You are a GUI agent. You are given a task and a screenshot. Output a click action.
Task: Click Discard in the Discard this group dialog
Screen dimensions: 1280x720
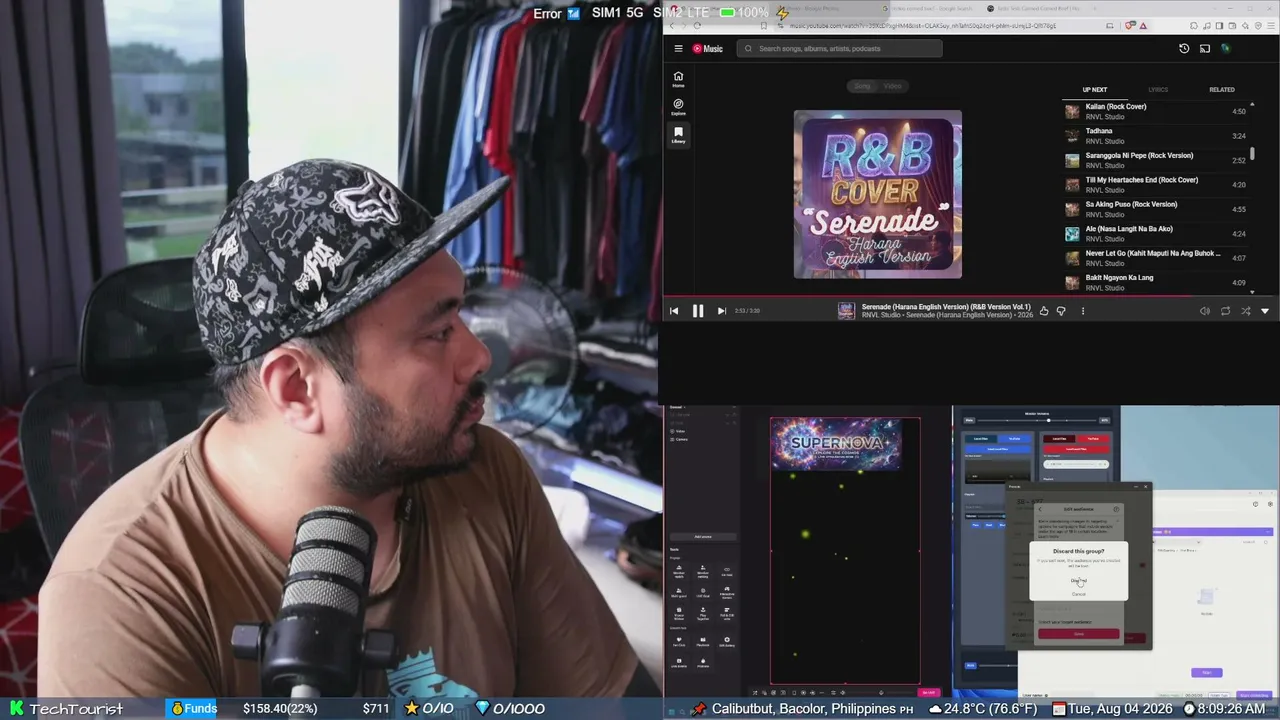[x=1078, y=581]
